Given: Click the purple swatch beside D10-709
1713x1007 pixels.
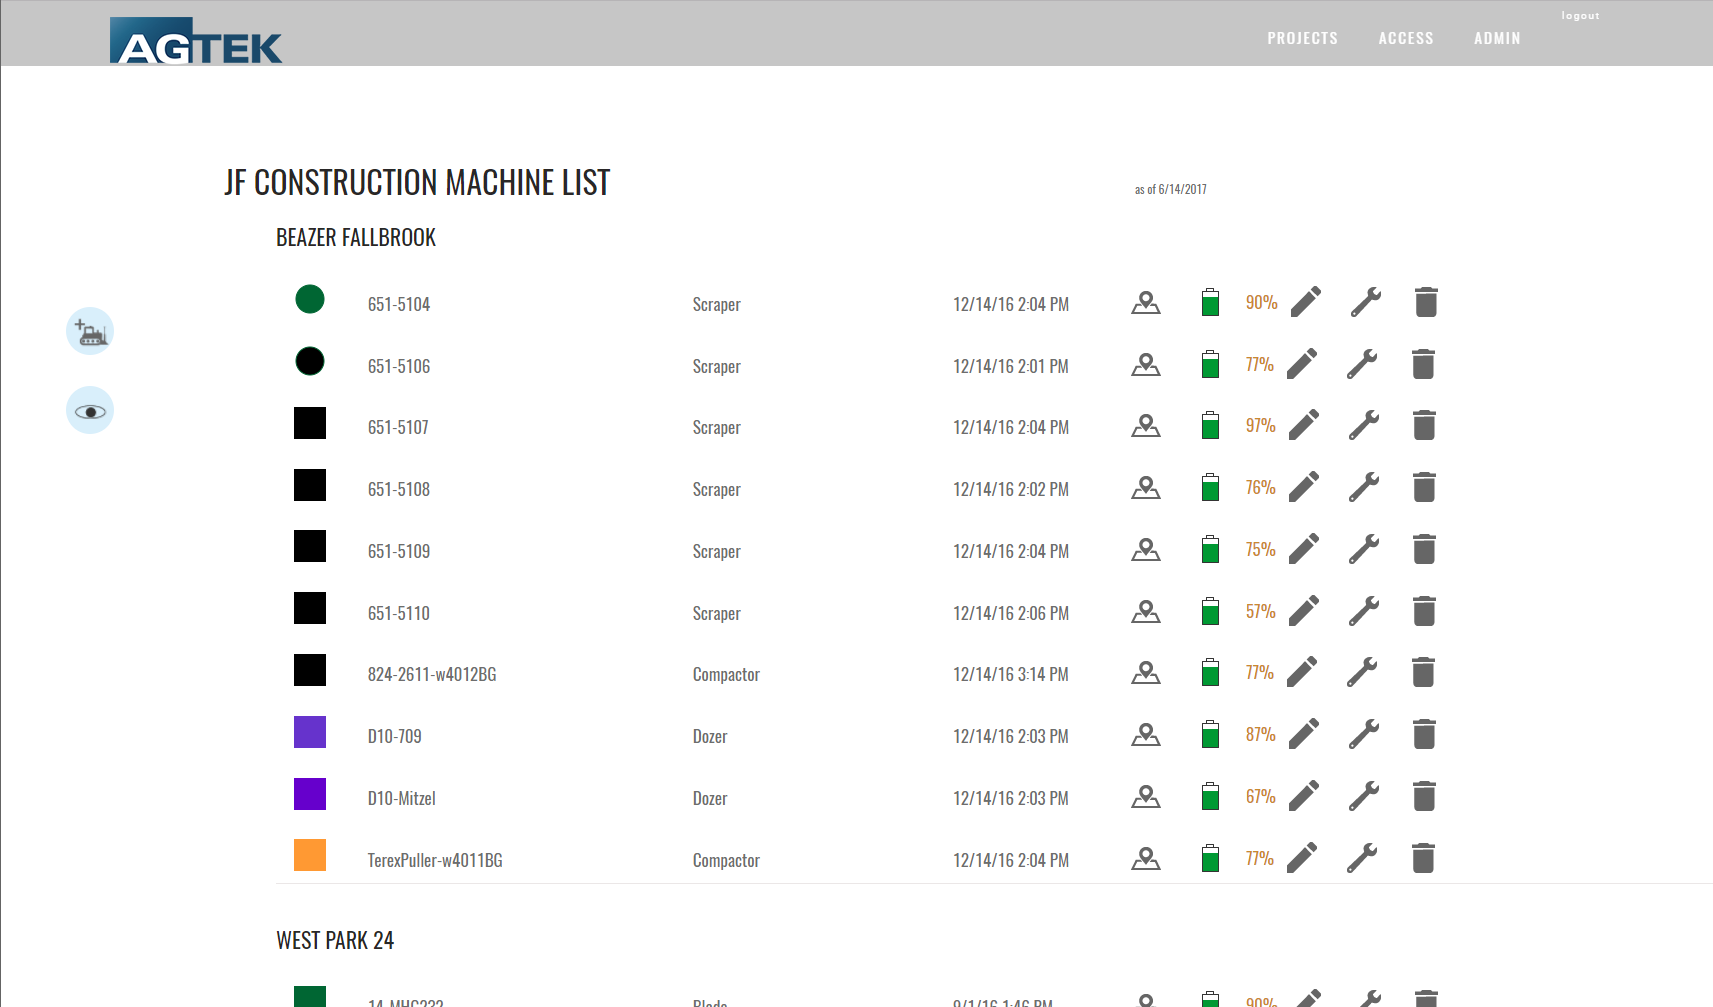Looking at the screenshot, I should (310, 732).
